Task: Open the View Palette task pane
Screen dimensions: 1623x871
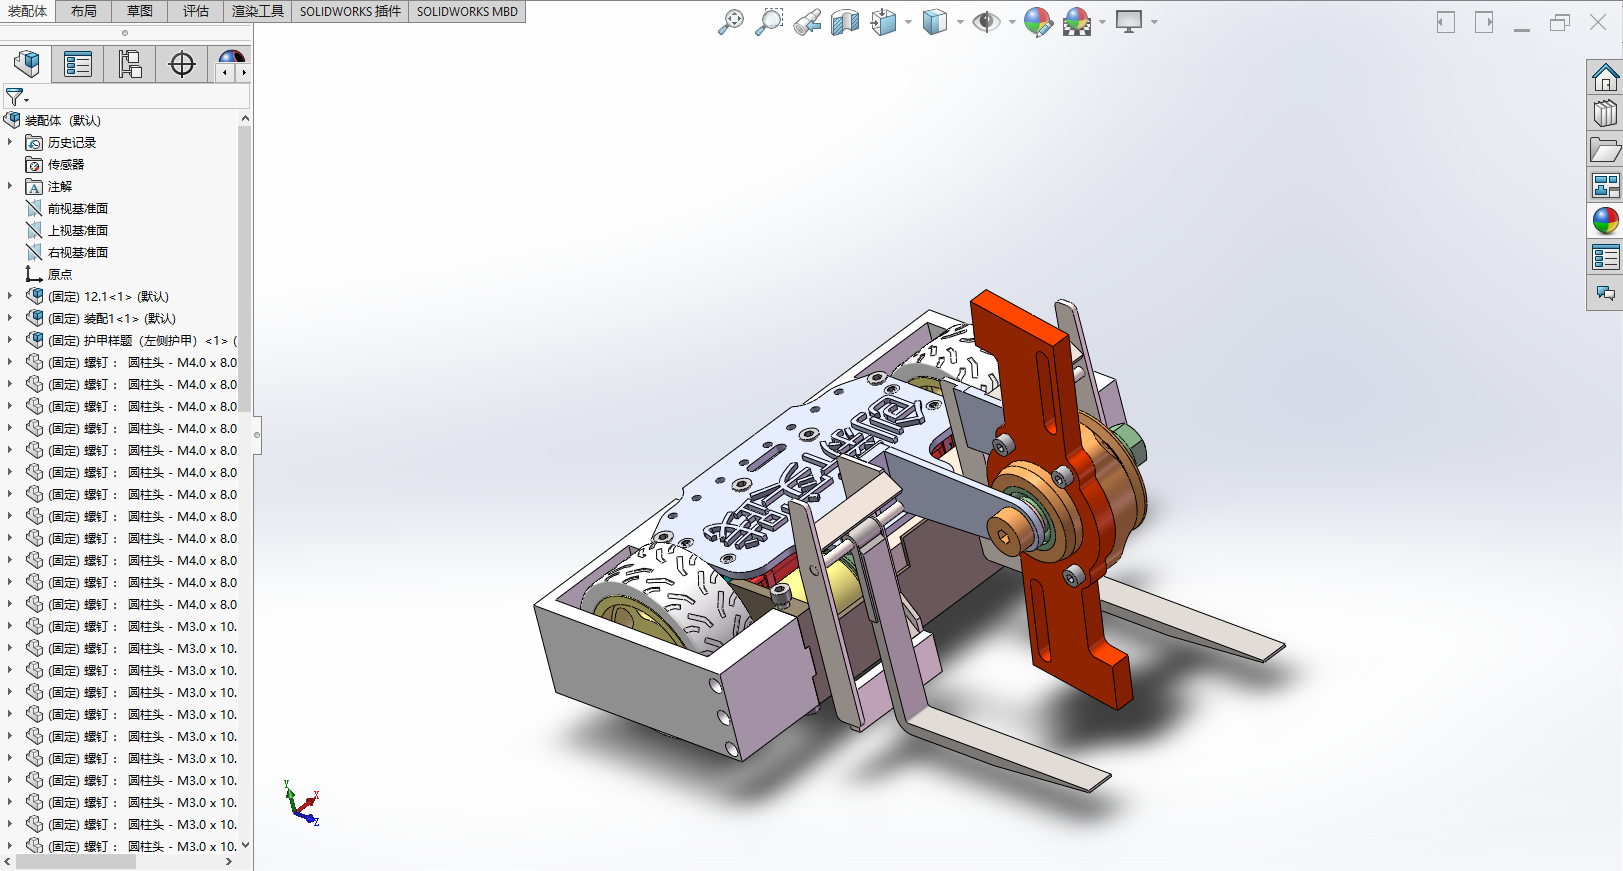Action: coord(1605,185)
